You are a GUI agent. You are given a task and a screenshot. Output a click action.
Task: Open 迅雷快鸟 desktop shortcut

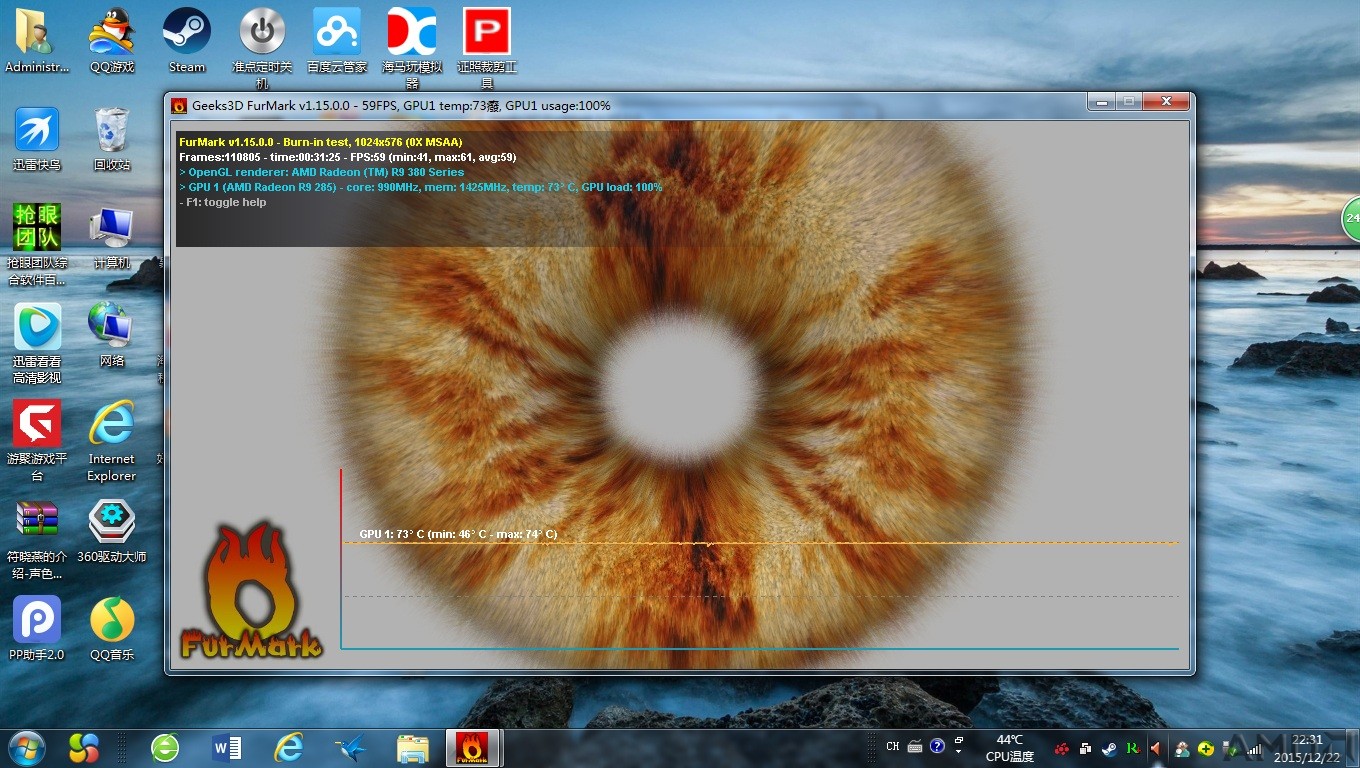[x=37, y=139]
